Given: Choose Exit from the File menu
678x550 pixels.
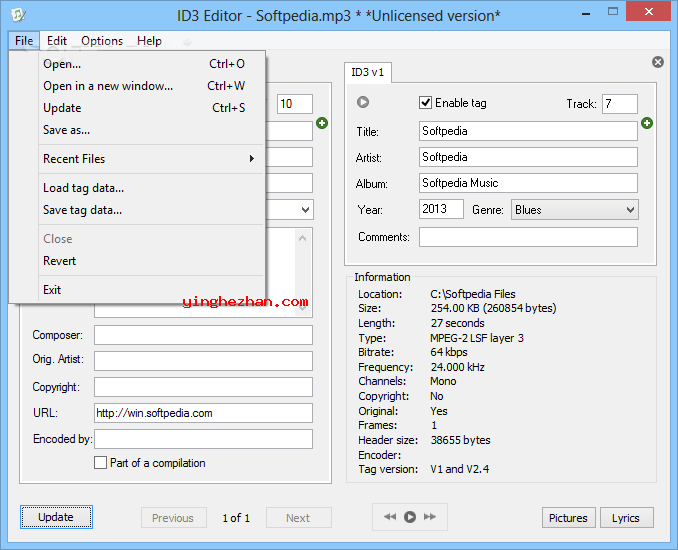Looking at the screenshot, I should pyautogui.click(x=149, y=290).
